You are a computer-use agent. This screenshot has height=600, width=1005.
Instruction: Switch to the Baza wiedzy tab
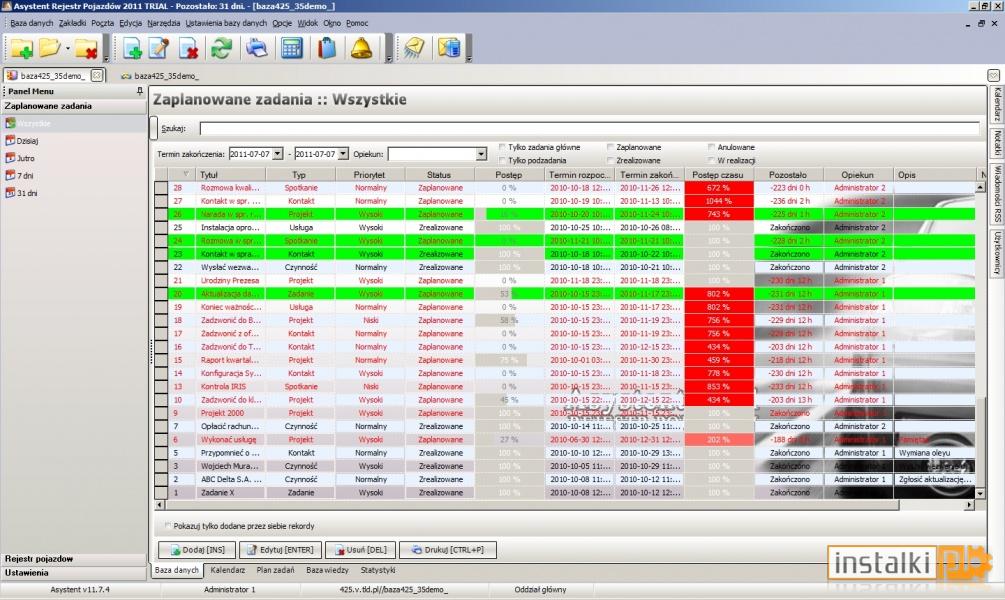click(x=328, y=570)
